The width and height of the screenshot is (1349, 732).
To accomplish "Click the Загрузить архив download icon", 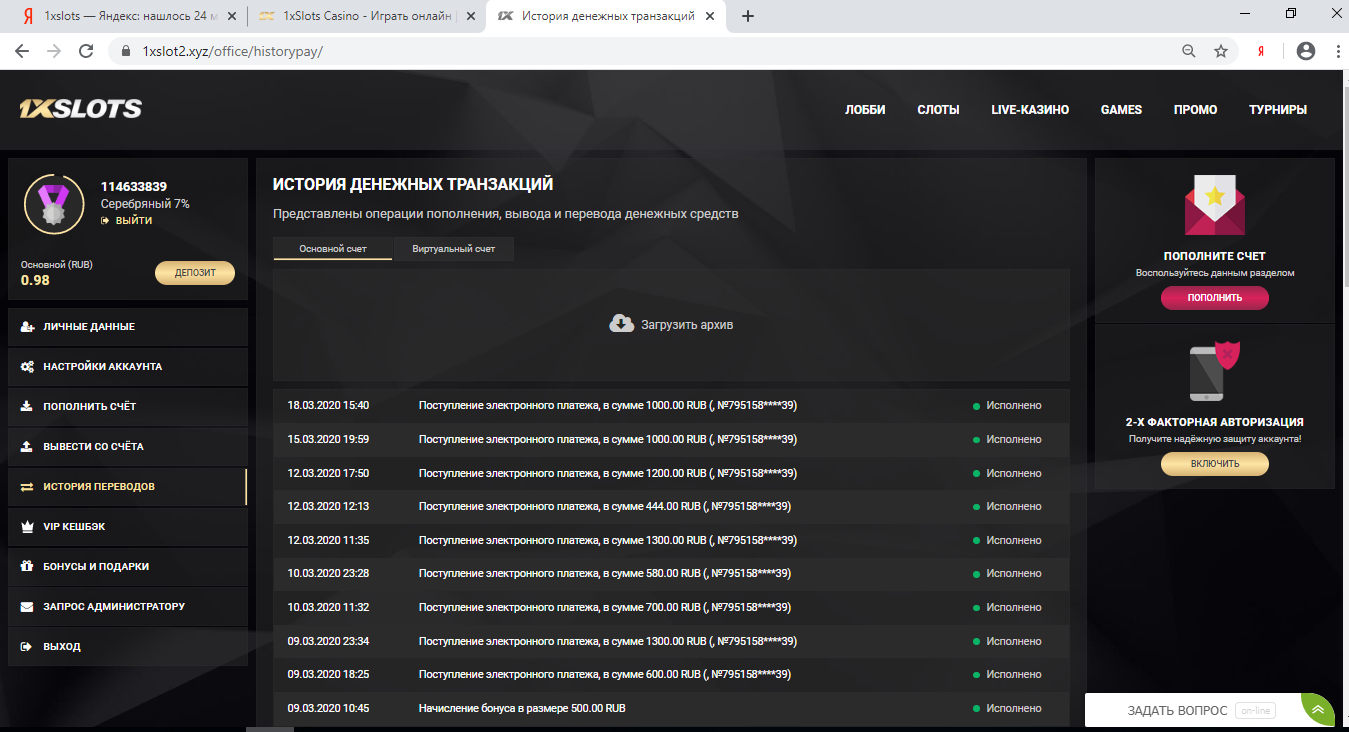I will click(x=622, y=324).
